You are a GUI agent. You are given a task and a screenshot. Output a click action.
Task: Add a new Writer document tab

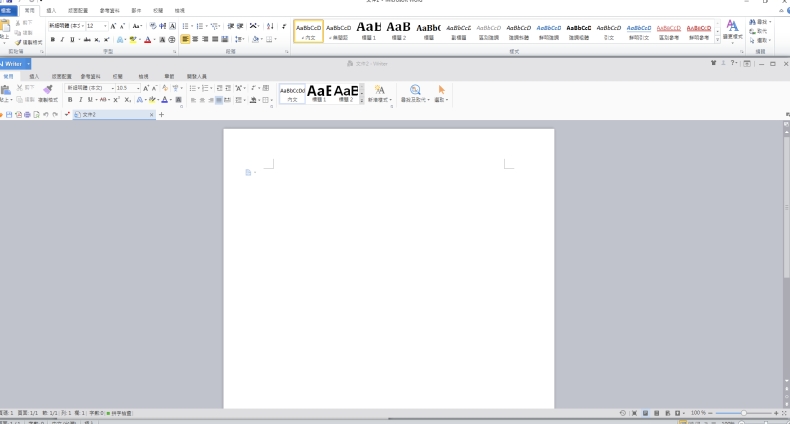pyautogui.click(x=161, y=115)
